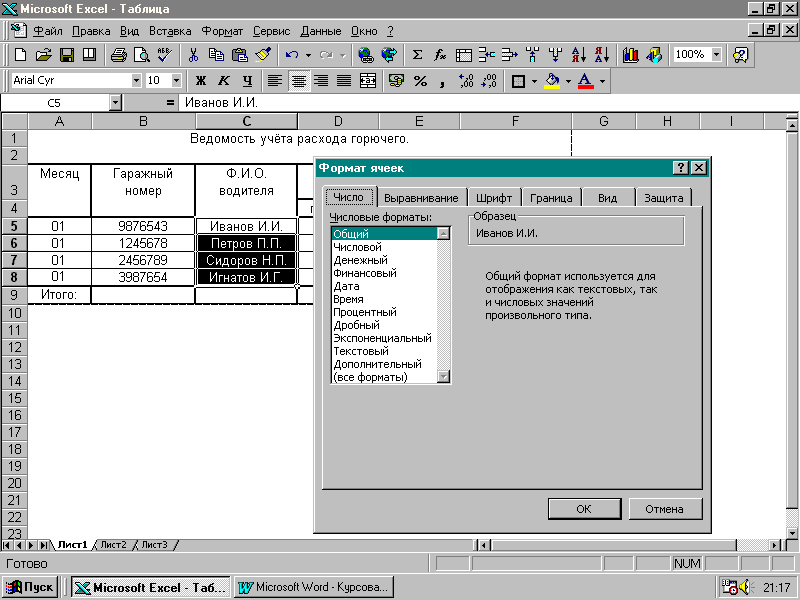Click the Save floppy disk icon
This screenshot has width=800, height=600.
67,55
